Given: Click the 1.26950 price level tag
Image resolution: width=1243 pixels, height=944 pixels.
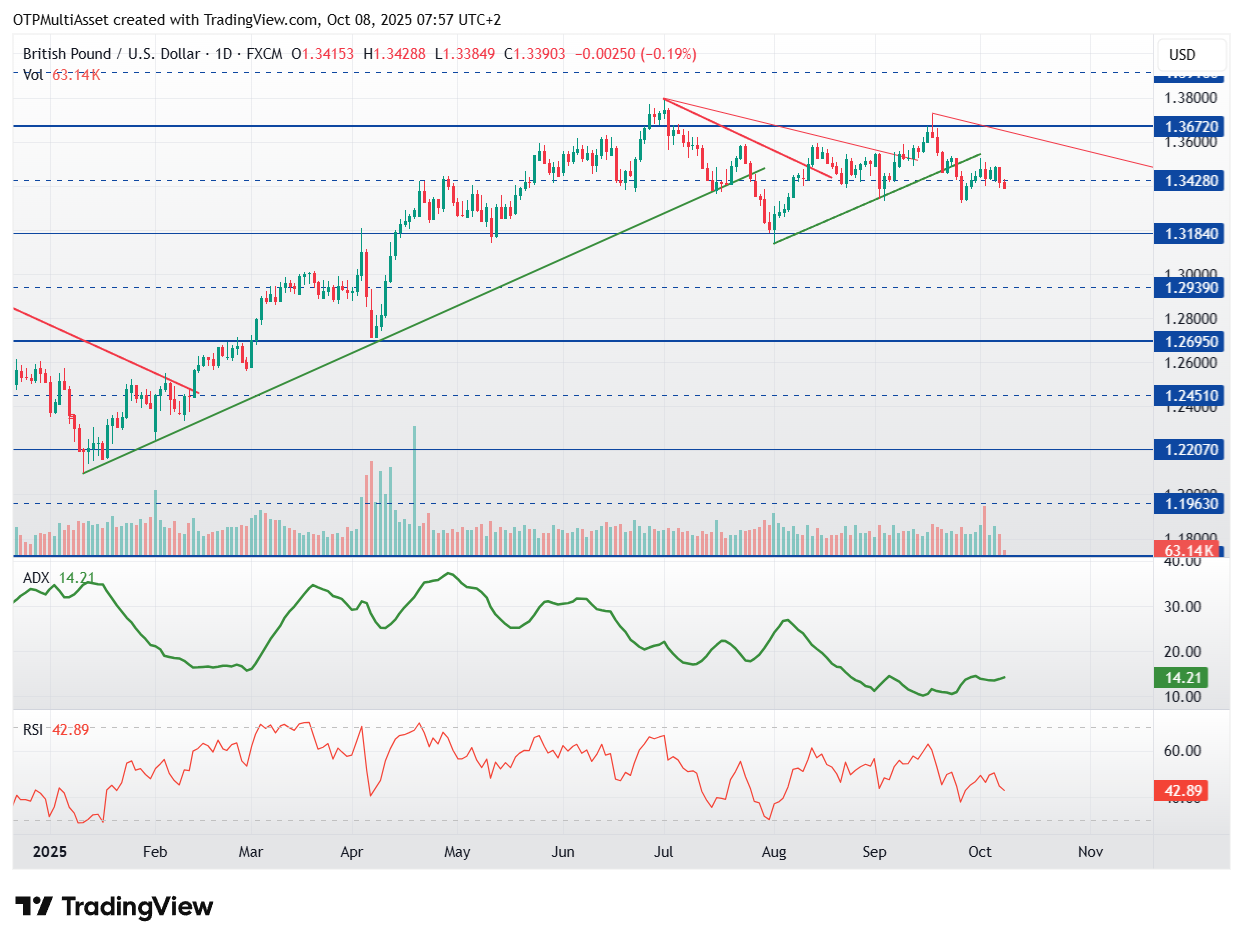Looking at the screenshot, I should click(x=1191, y=341).
